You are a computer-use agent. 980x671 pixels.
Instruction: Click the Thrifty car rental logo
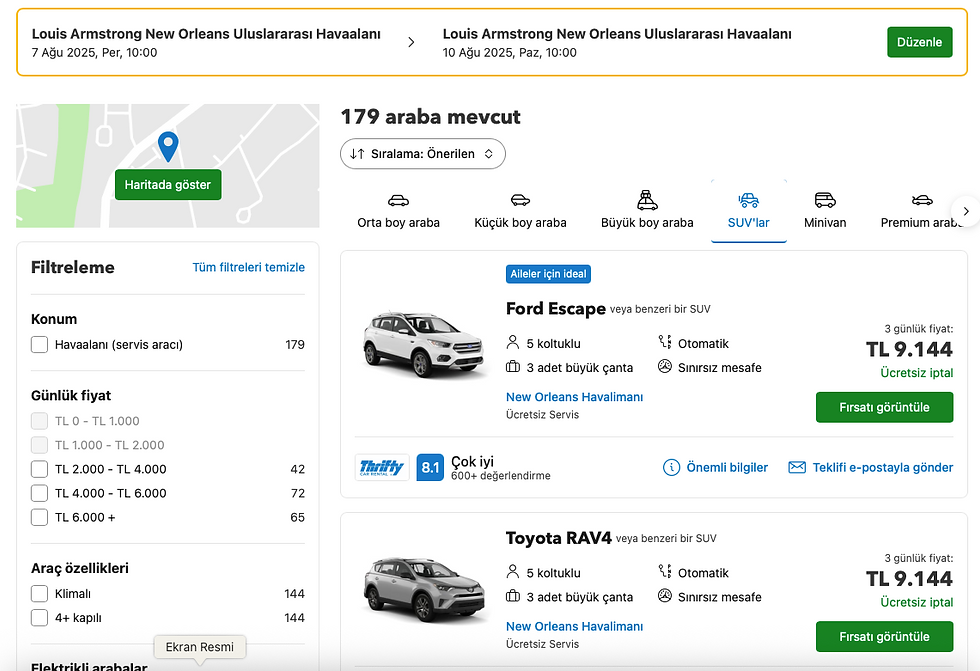382,467
